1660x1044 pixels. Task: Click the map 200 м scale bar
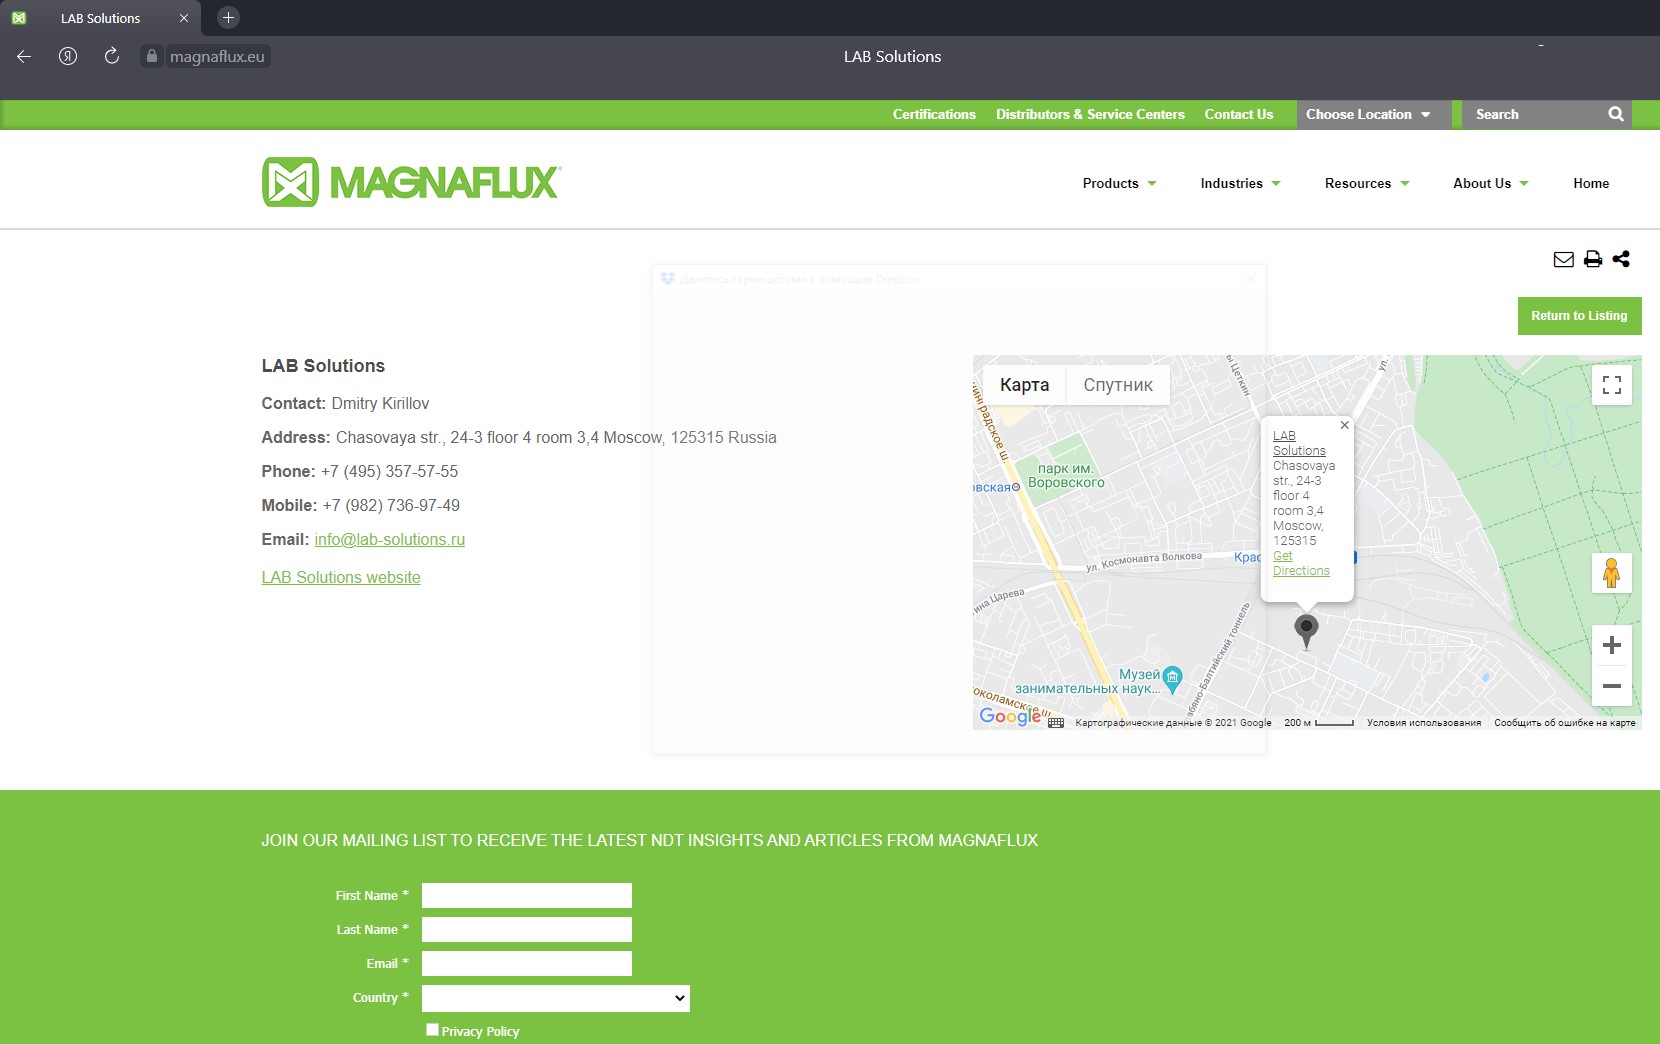tap(1319, 723)
